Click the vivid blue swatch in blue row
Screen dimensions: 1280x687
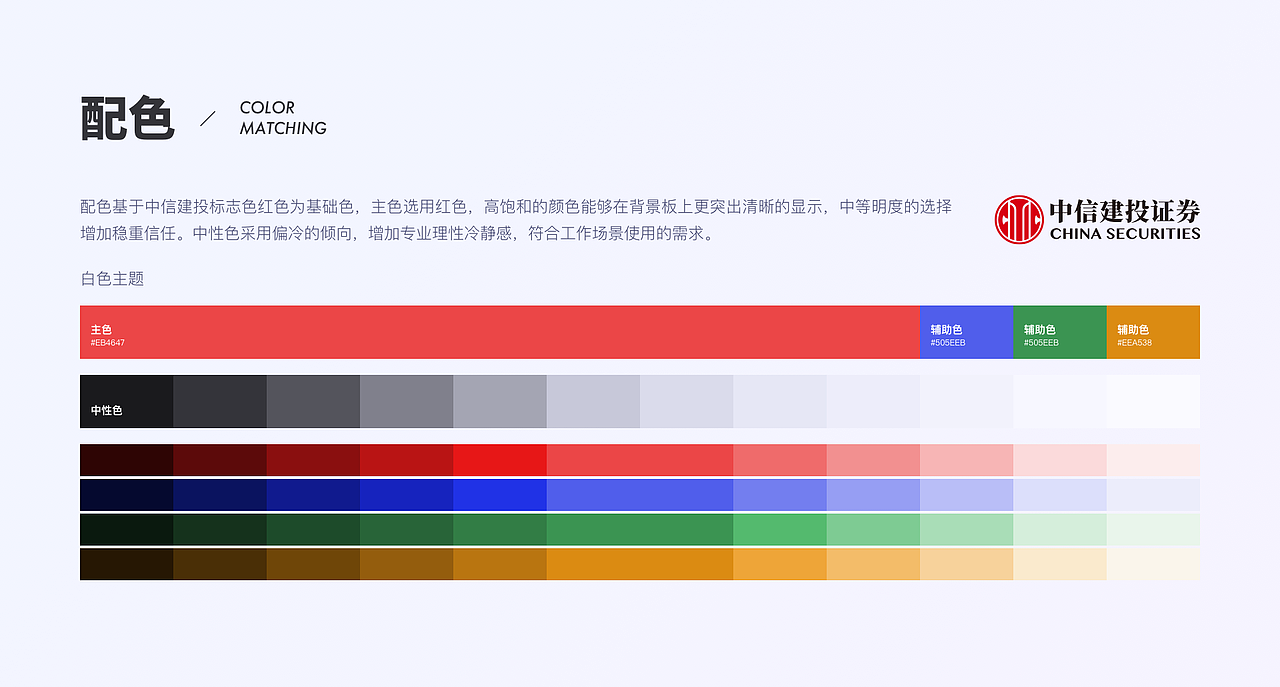tap(500, 494)
